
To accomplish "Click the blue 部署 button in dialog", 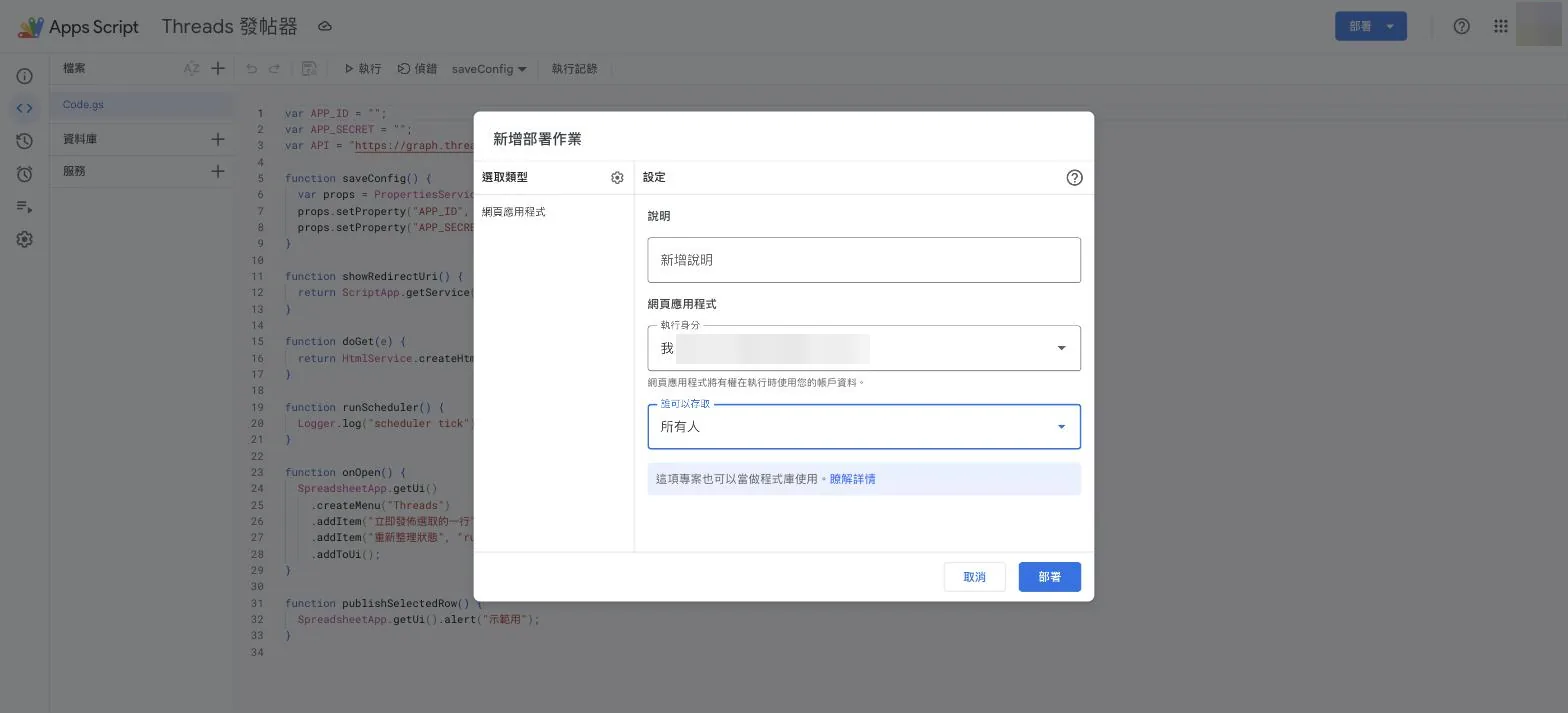I will pyautogui.click(x=1050, y=577).
